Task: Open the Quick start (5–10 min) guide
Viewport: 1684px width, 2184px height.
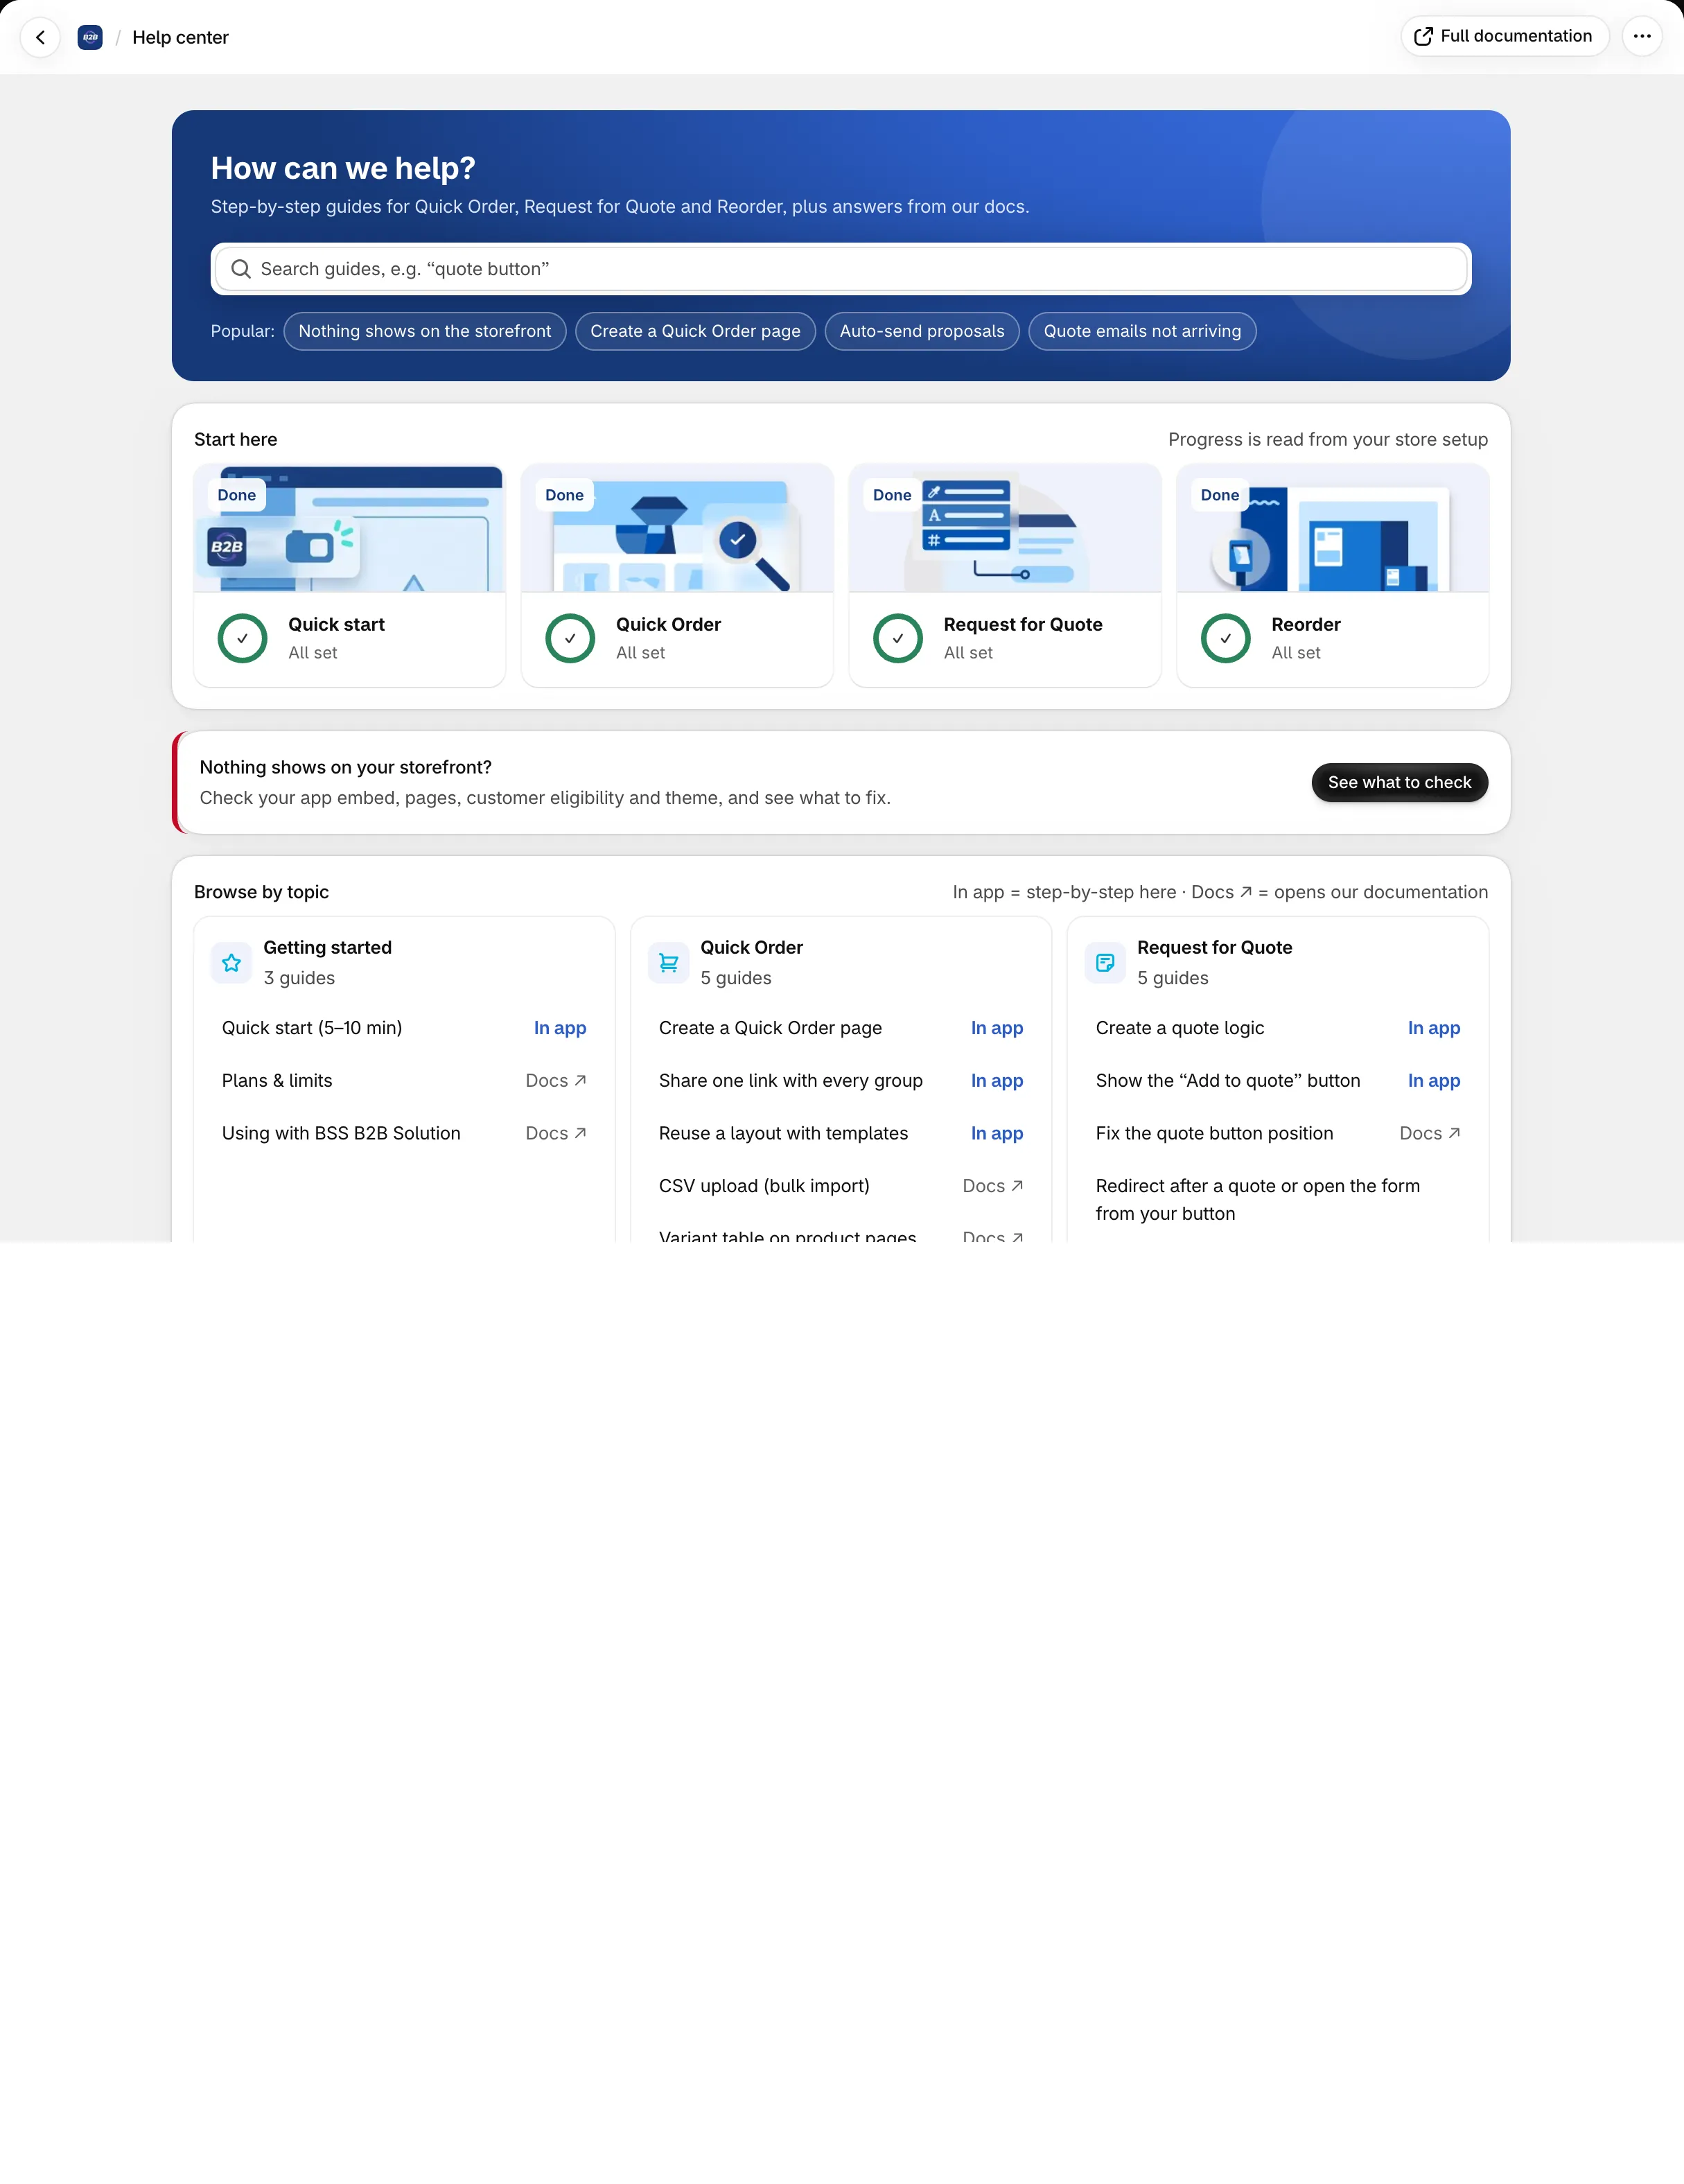Action: coord(404,1028)
